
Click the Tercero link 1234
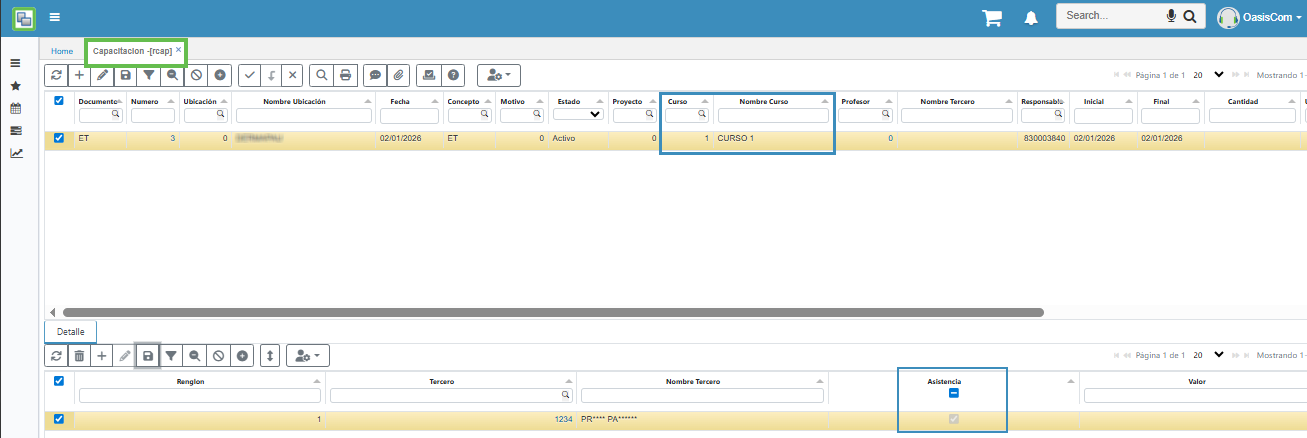pyautogui.click(x=563, y=419)
